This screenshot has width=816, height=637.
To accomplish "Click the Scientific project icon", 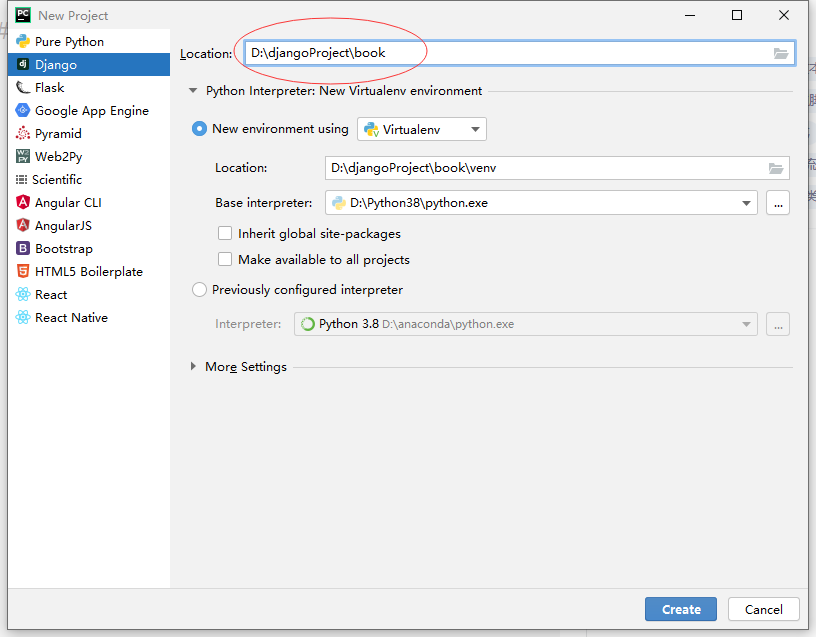I will 21,180.
